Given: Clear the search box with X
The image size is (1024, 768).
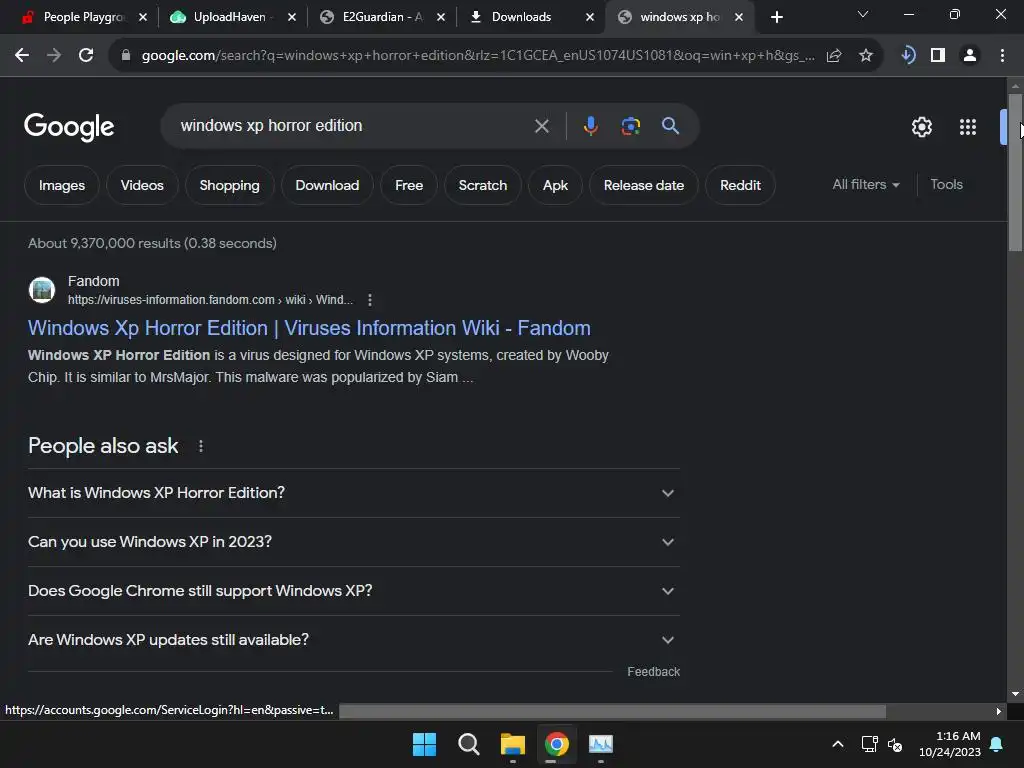Looking at the screenshot, I should point(541,126).
